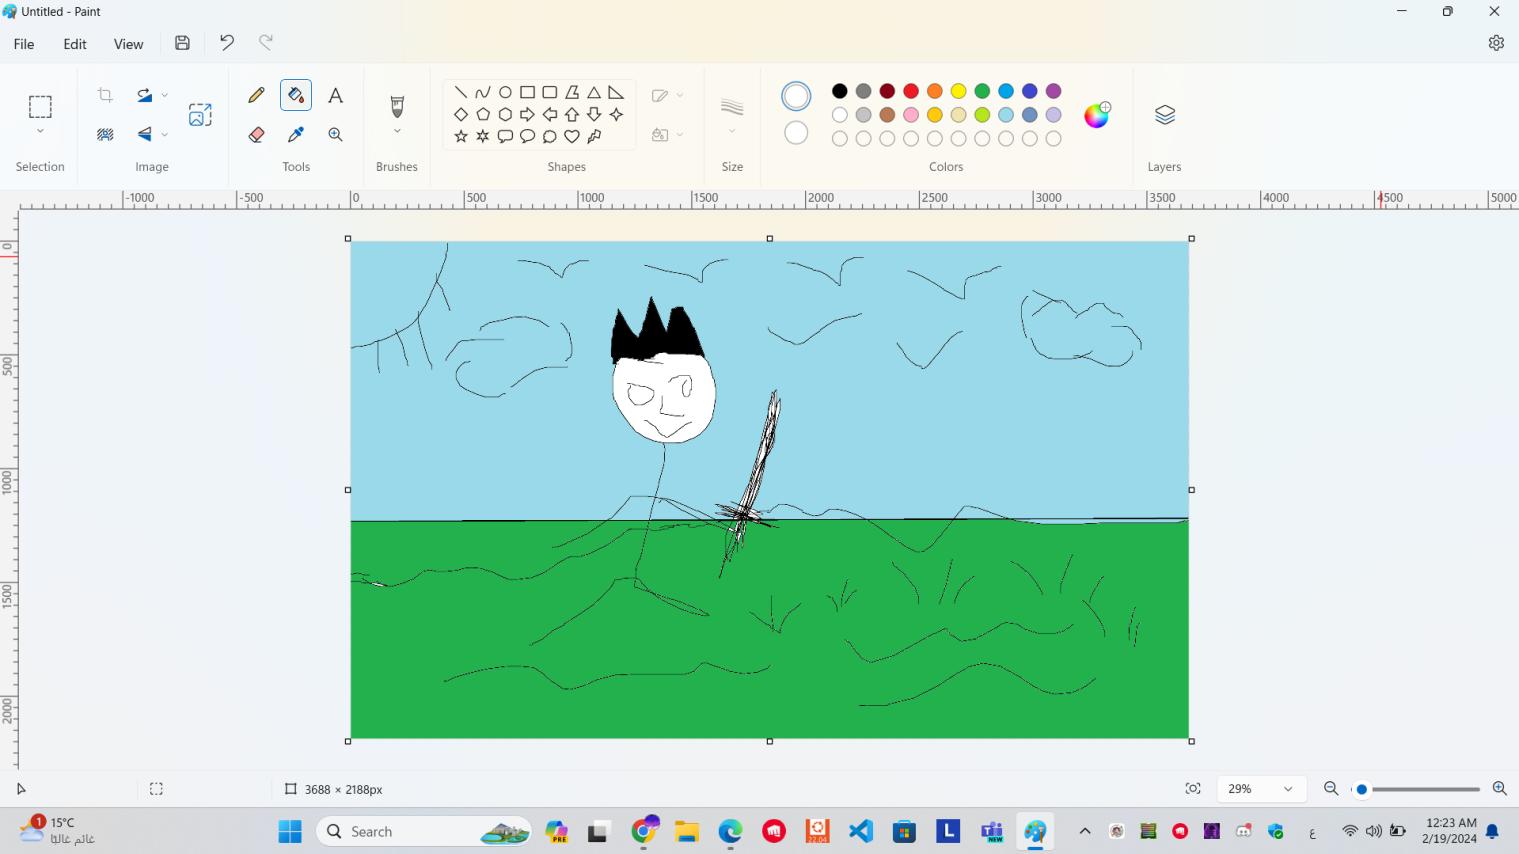Open the View menu
Screen dimensions: 1519x854
128,43
